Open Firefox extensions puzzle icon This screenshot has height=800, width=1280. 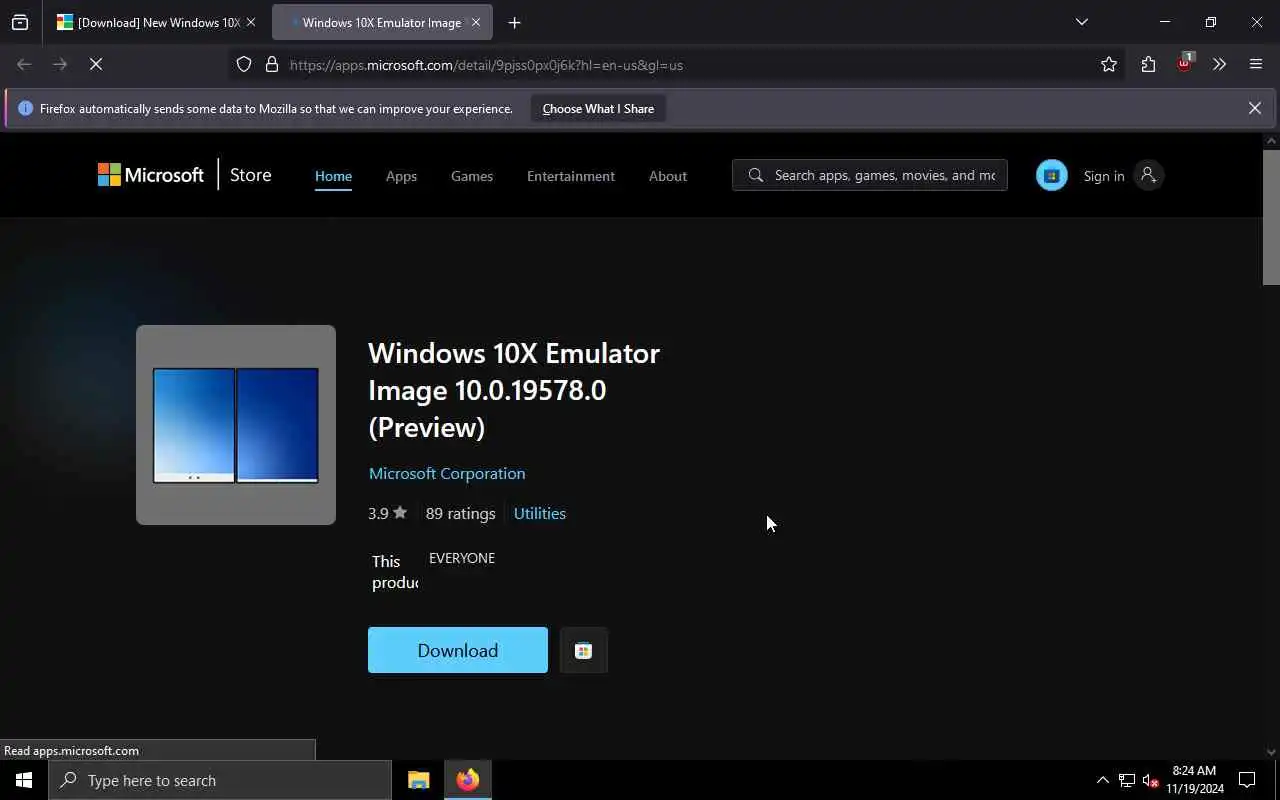point(1148,64)
